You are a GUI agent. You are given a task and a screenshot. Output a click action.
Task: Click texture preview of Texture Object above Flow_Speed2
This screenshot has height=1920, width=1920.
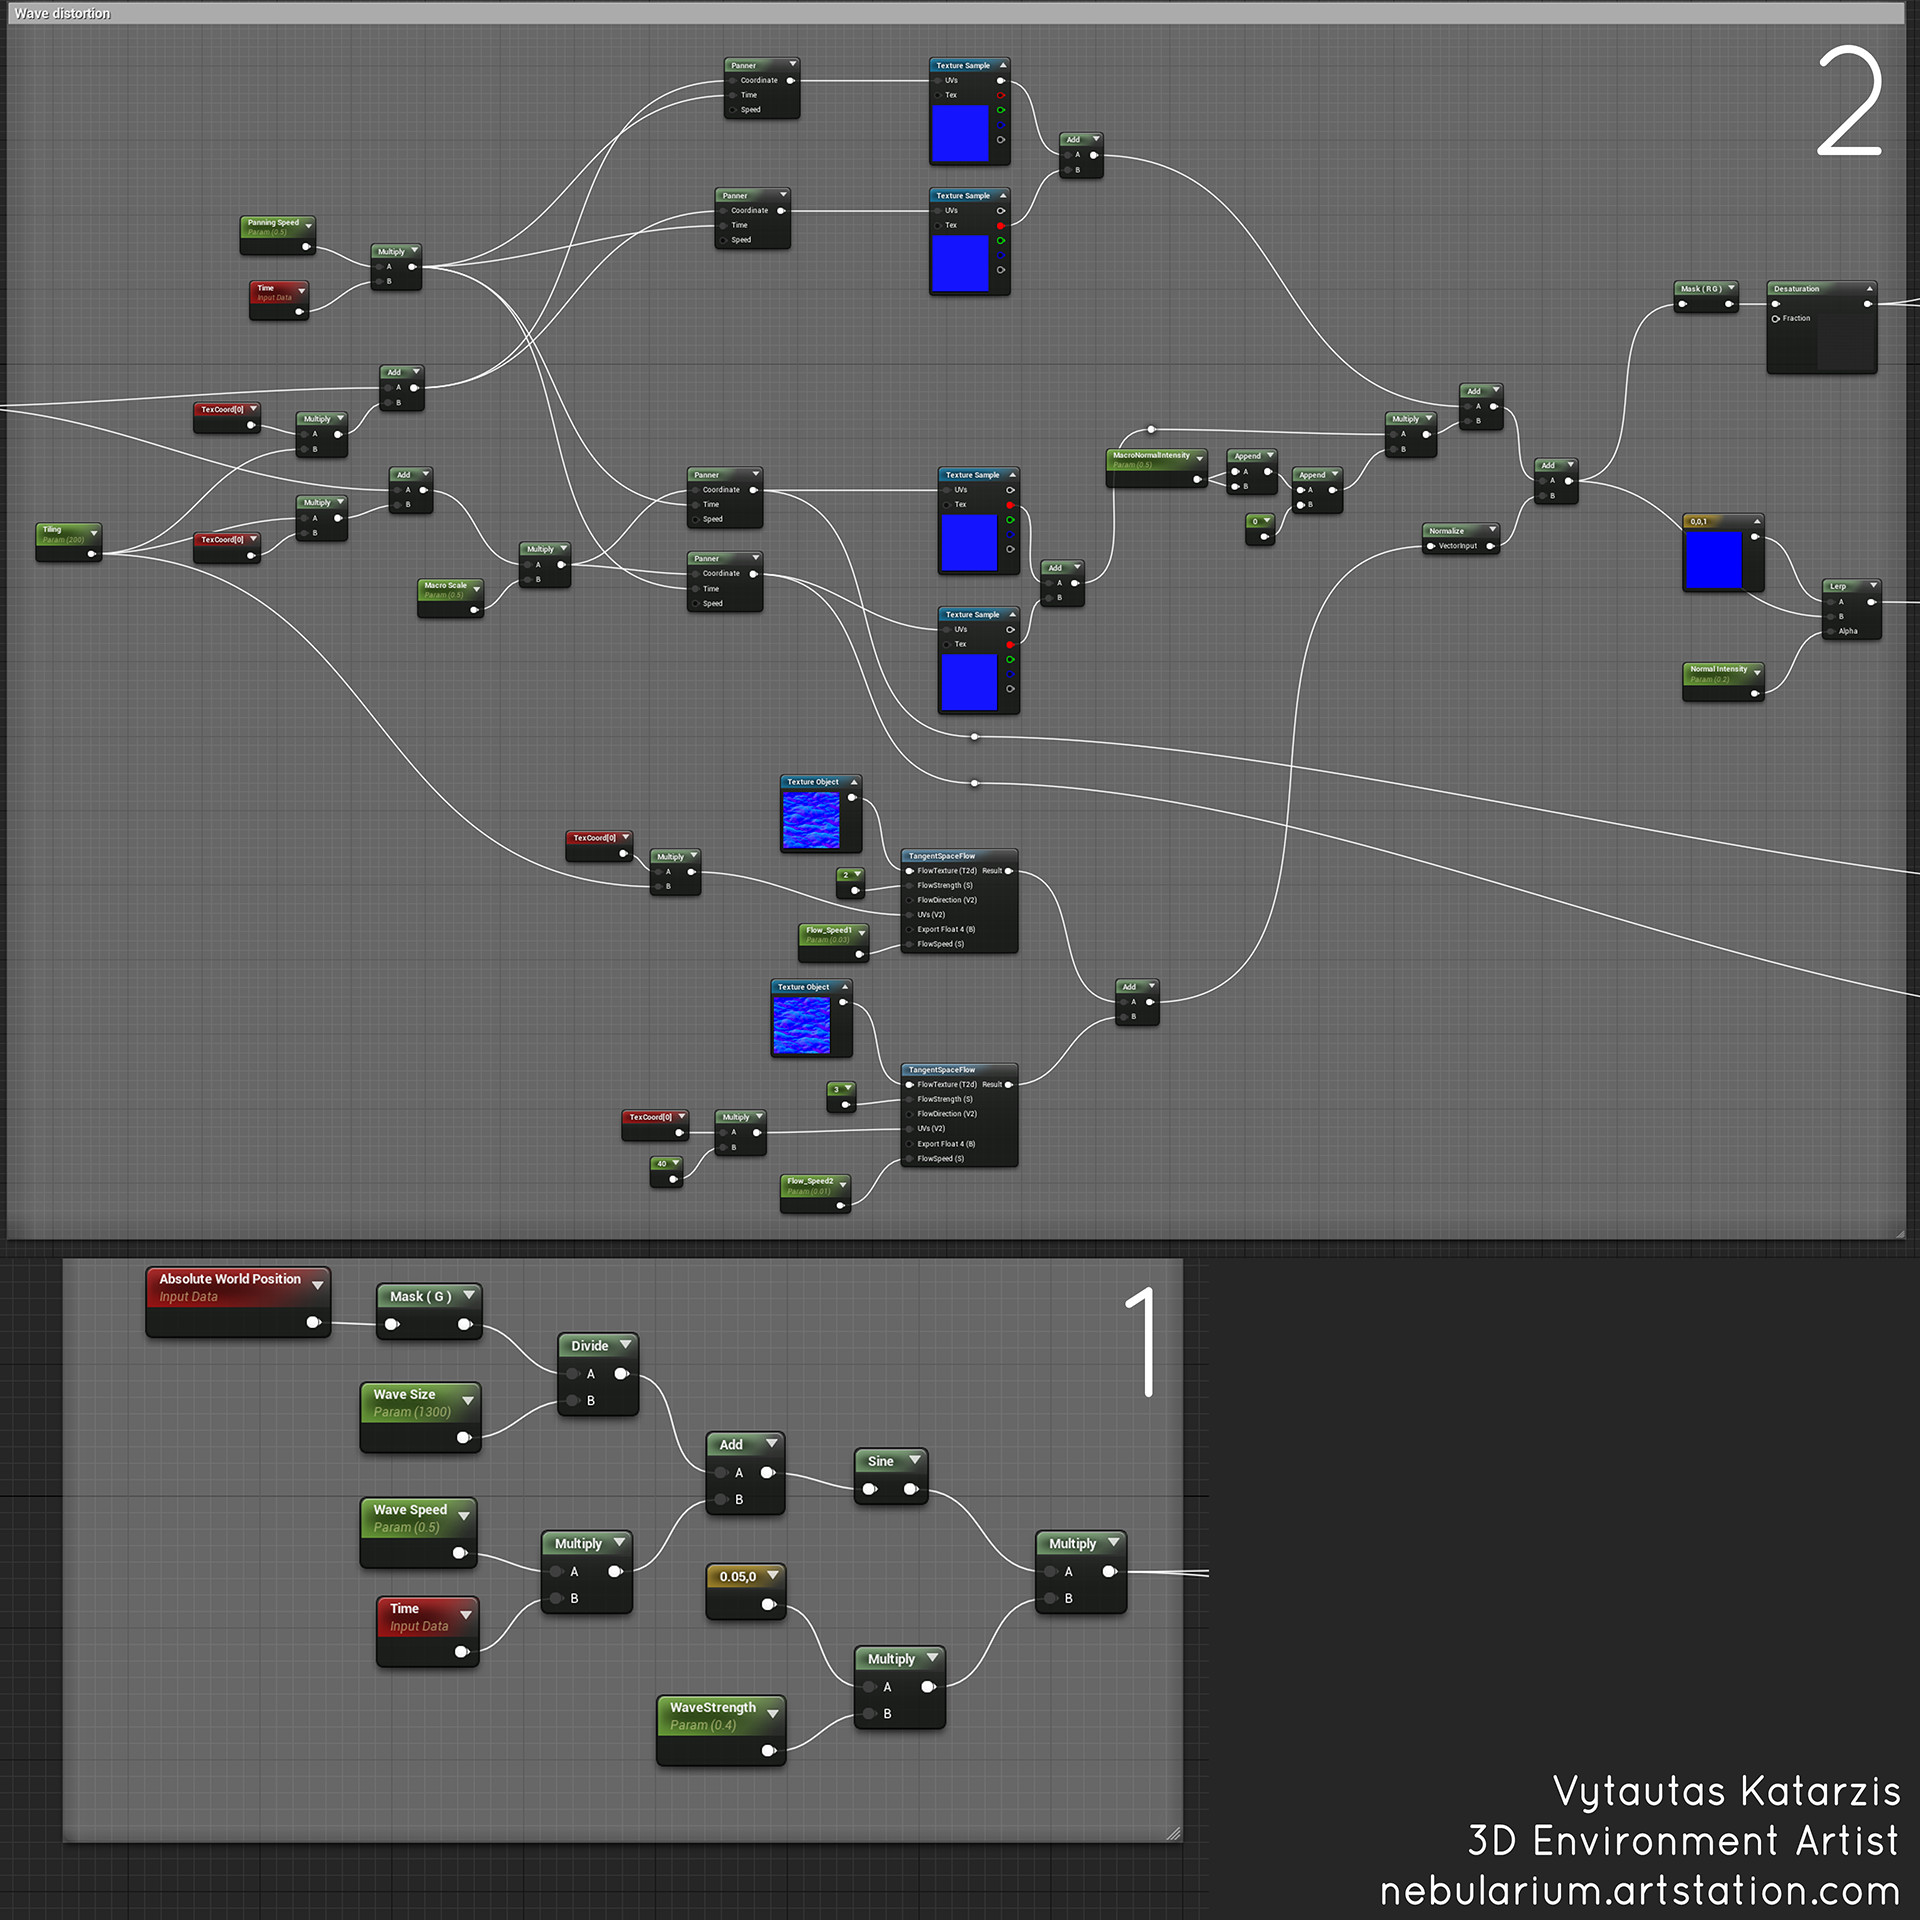pos(801,1025)
